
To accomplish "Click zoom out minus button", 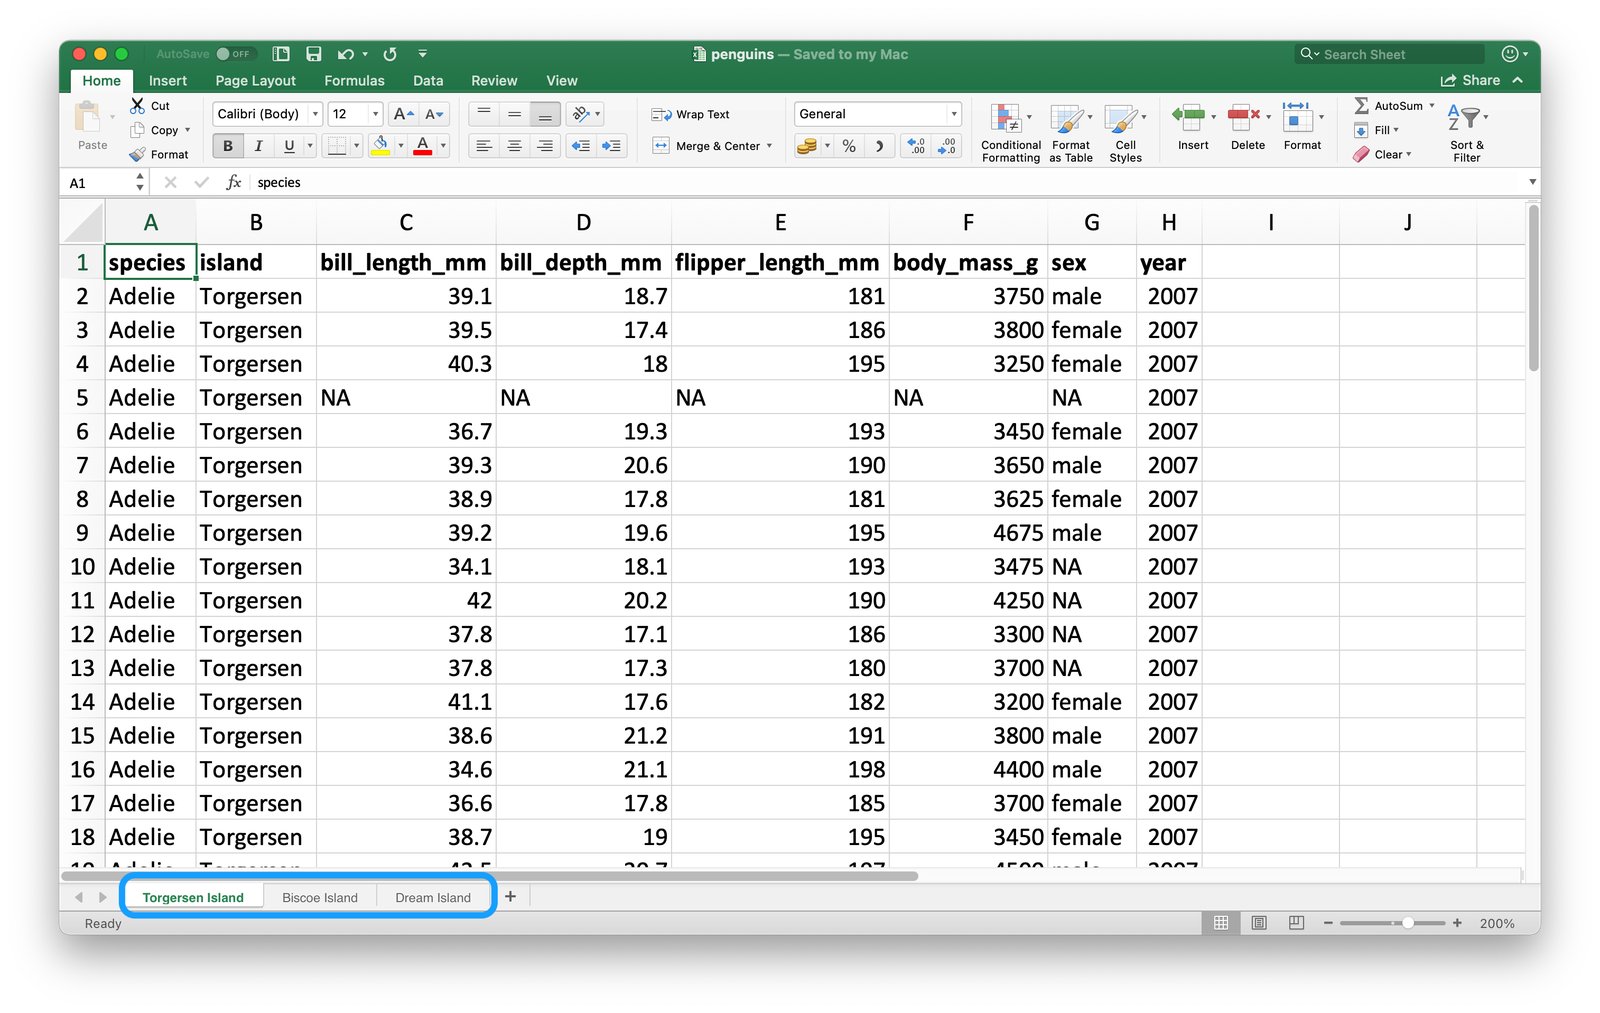I will pos(1328,923).
